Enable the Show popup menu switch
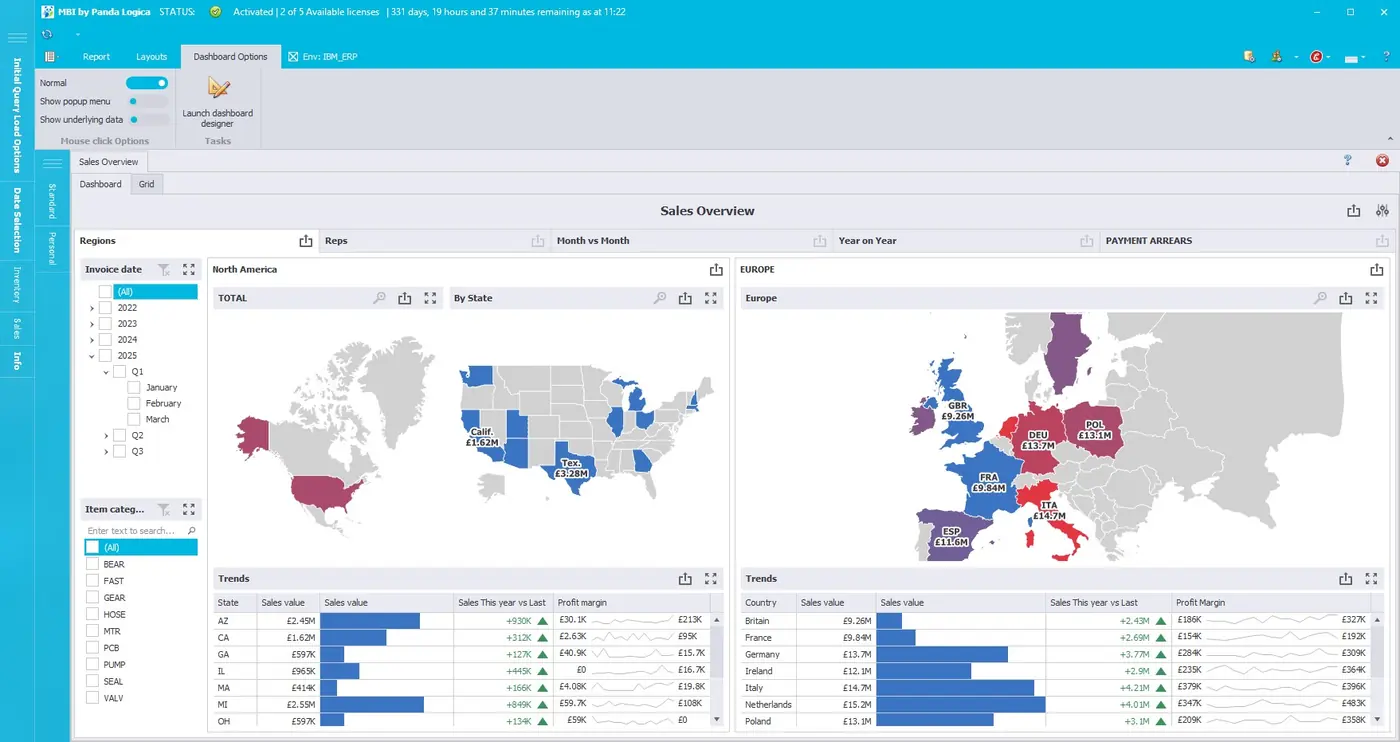The image size is (1400, 742). (147, 101)
